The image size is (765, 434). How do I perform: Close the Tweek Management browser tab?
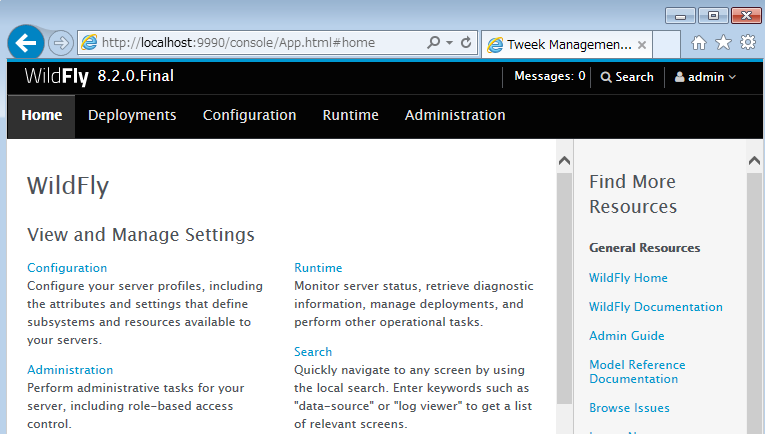pyautogui.click(x=642, y=45)
